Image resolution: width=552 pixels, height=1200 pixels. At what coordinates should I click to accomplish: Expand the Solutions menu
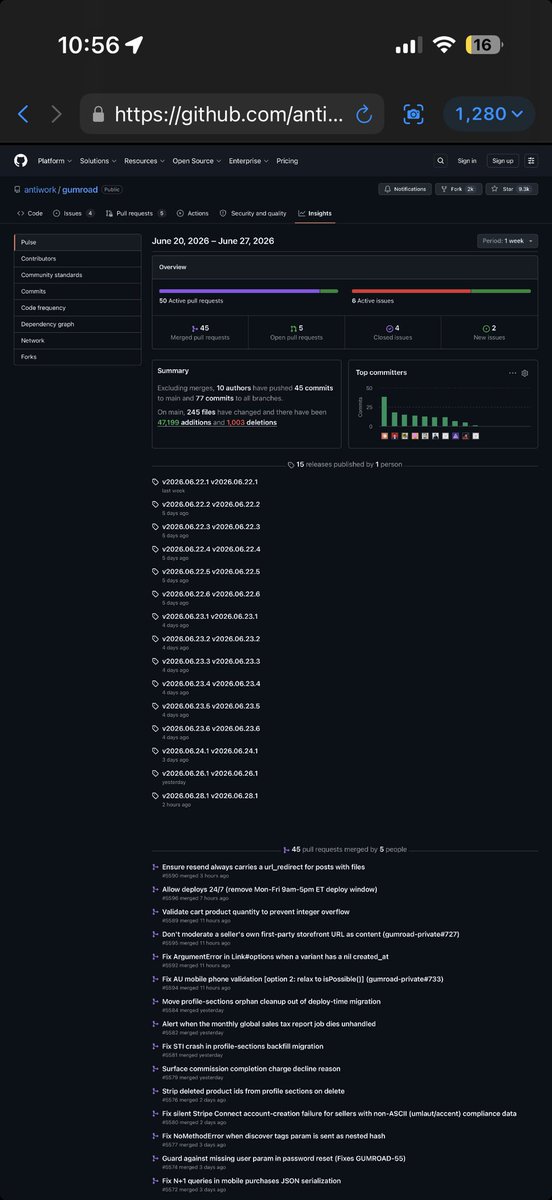(98, 160)
